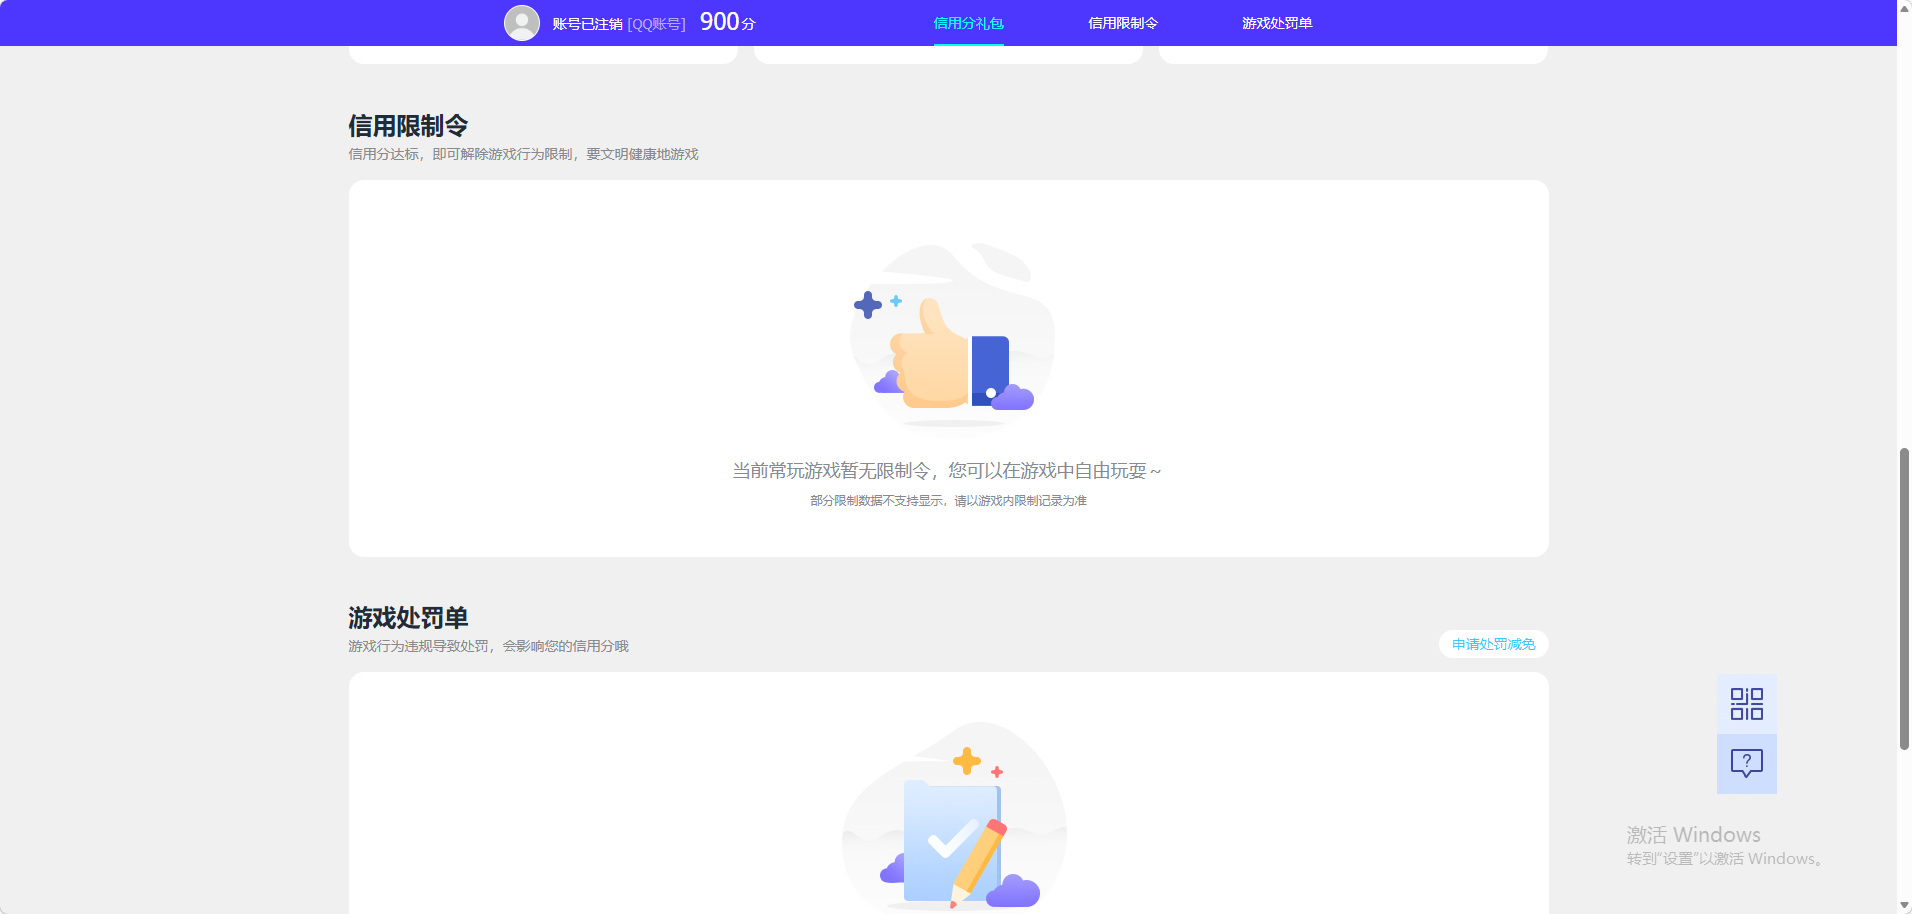This screenshot has width=1912, height=914.
Task: Click the scrollbar up arrow
Action: [x=1903, y=8]
